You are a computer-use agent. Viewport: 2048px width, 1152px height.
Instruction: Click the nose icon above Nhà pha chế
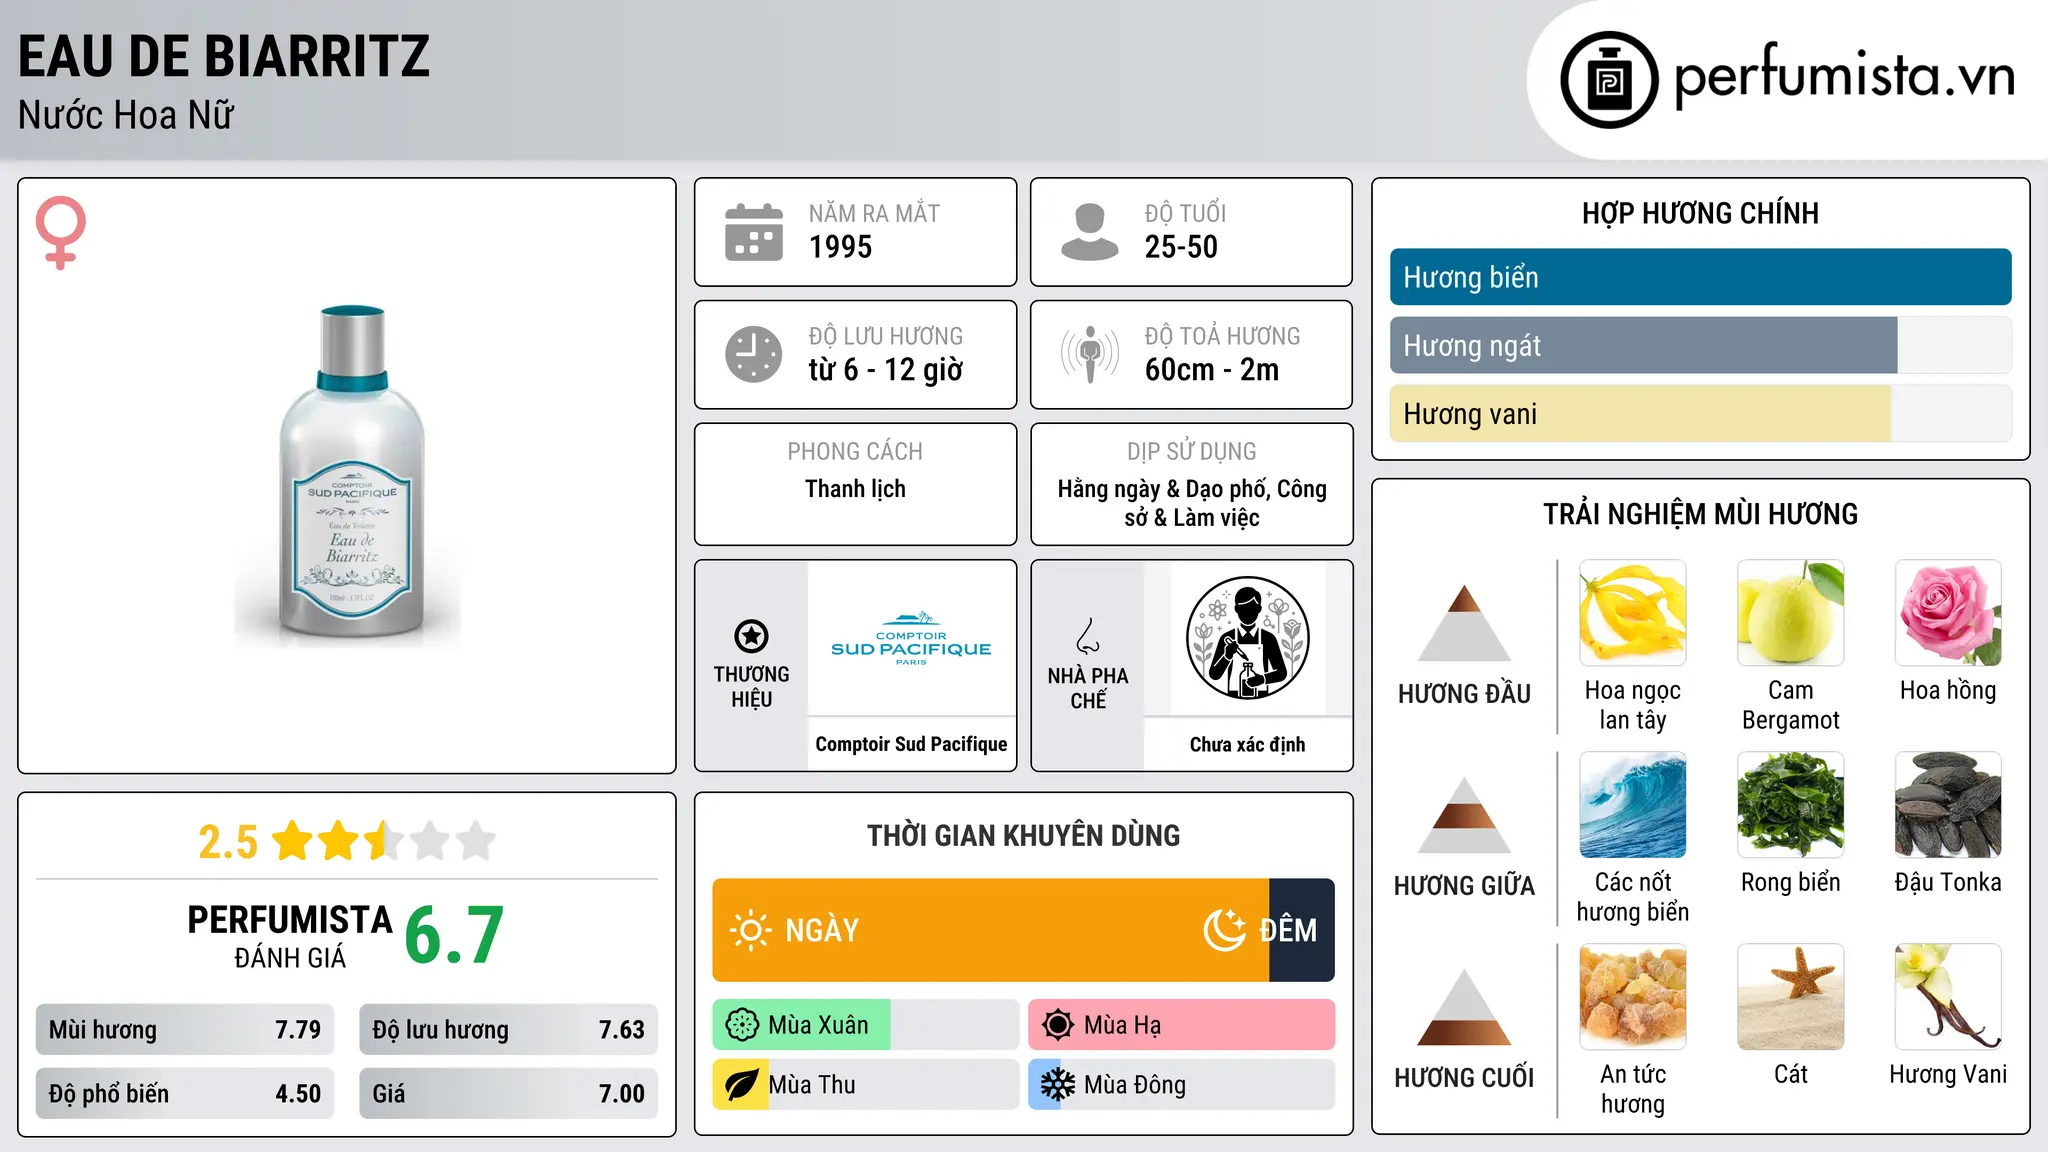1088,636
